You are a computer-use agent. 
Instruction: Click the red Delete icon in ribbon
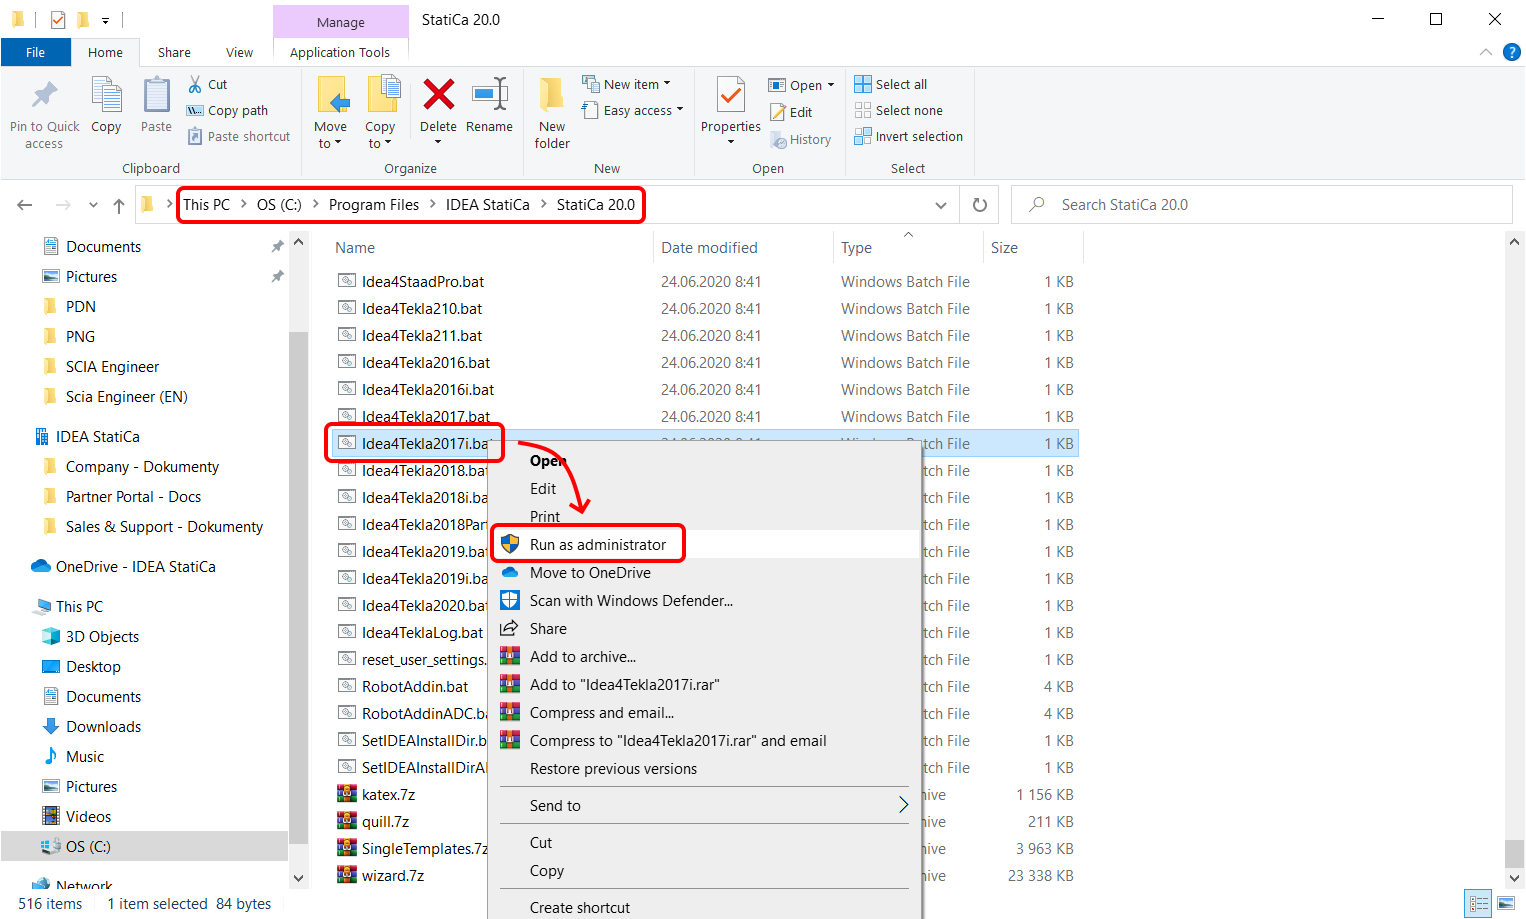click(x=438, y=96)
